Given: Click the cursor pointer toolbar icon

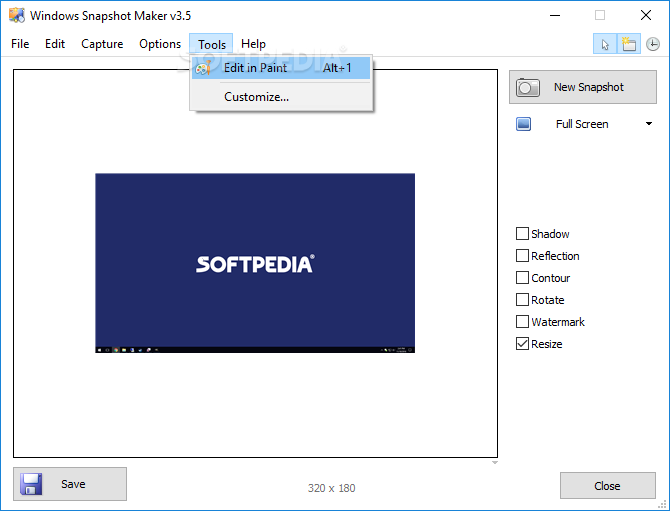Looking at the screenshot, I should [605, 44].
